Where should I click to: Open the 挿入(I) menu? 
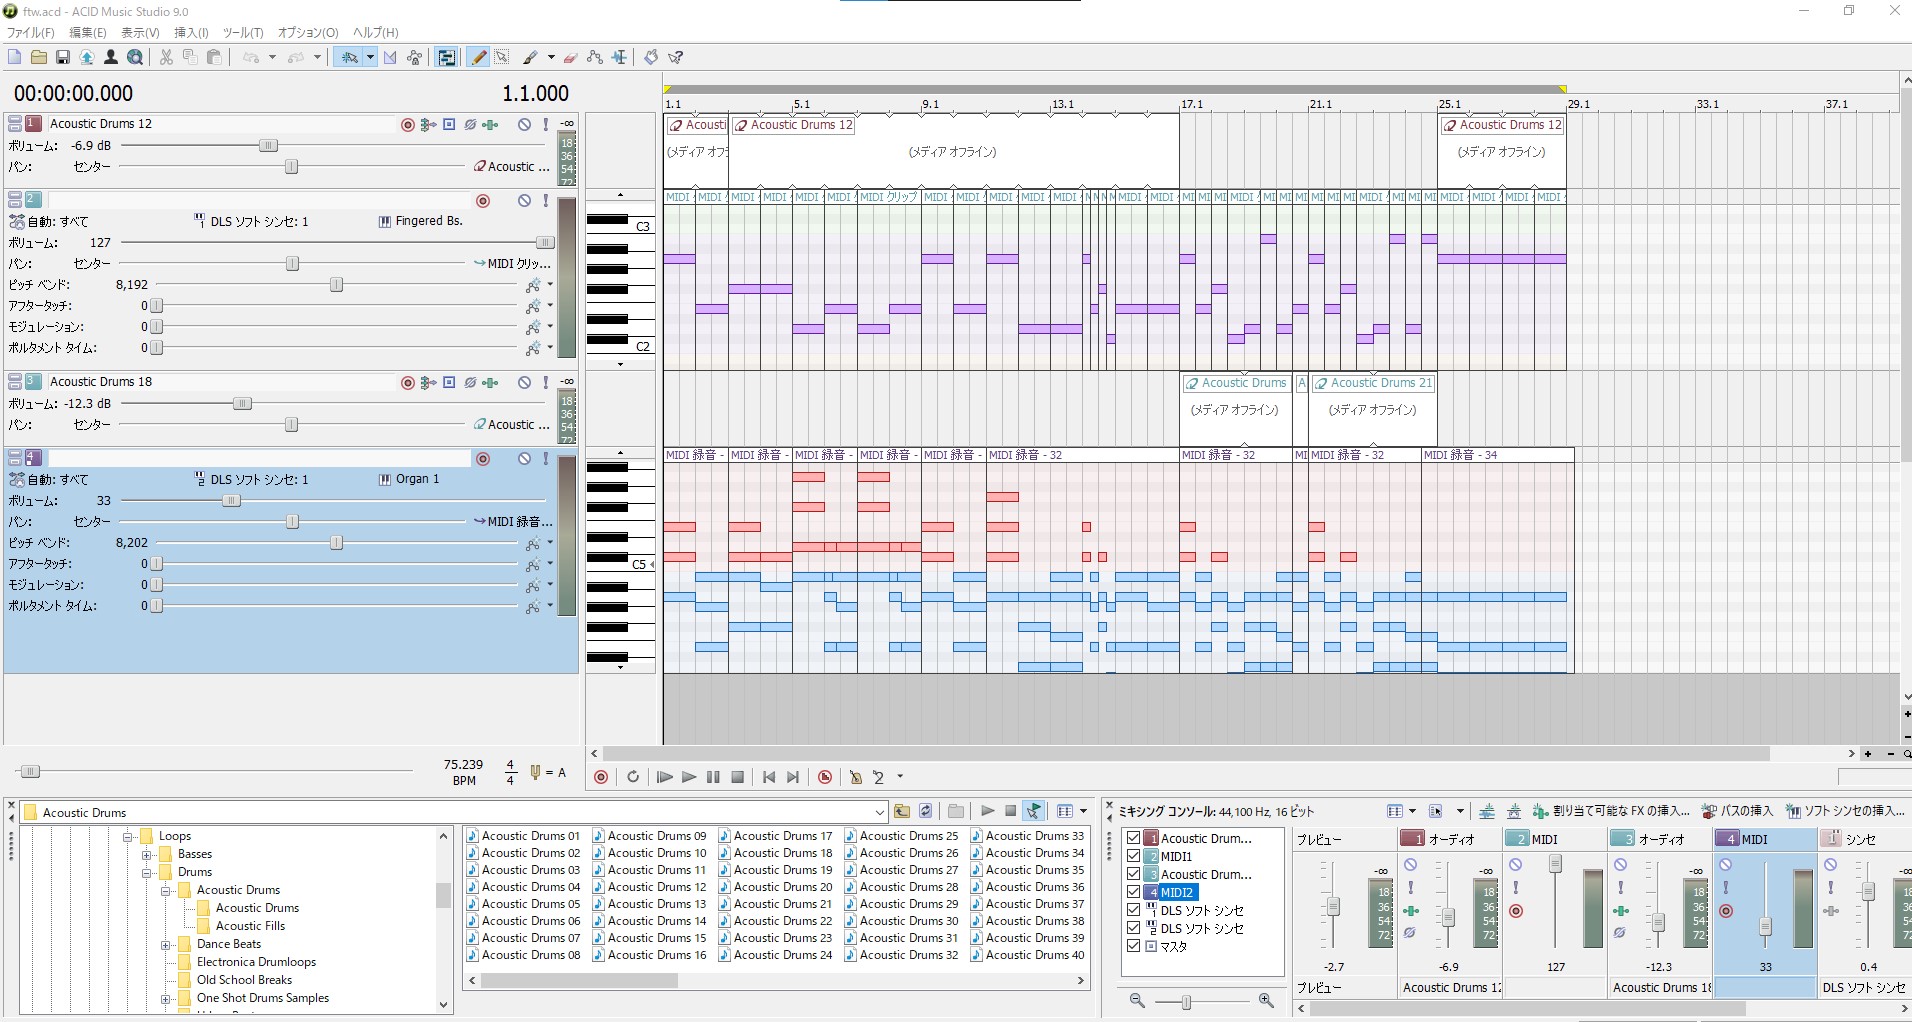click(x=191, y=33)
